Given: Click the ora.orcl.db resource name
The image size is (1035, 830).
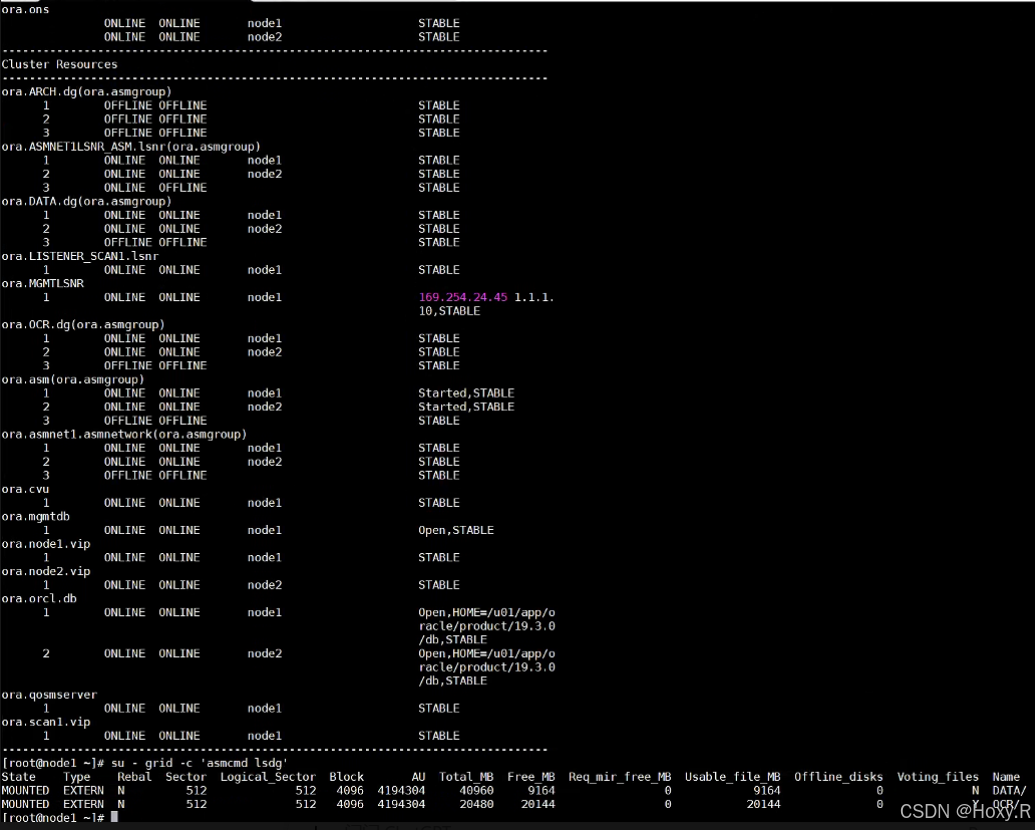Looking at the screenshot, I should [x=39, y=599].
